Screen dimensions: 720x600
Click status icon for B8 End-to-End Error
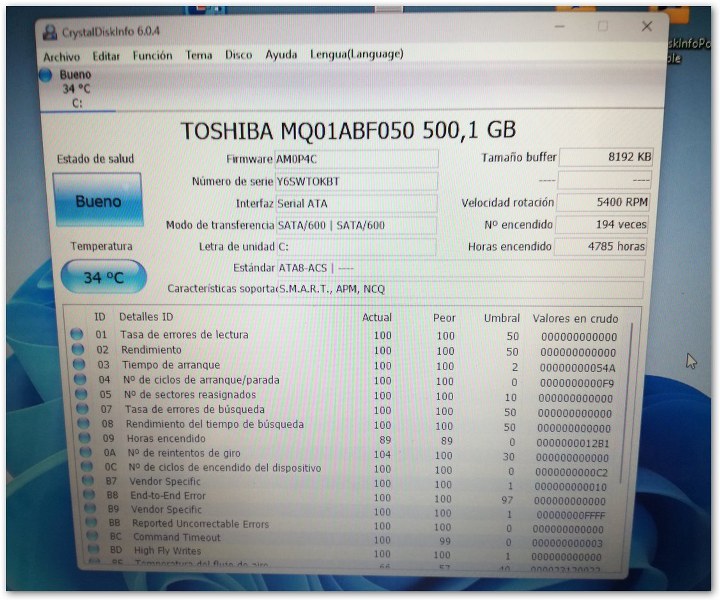click(x=89, y=494)
